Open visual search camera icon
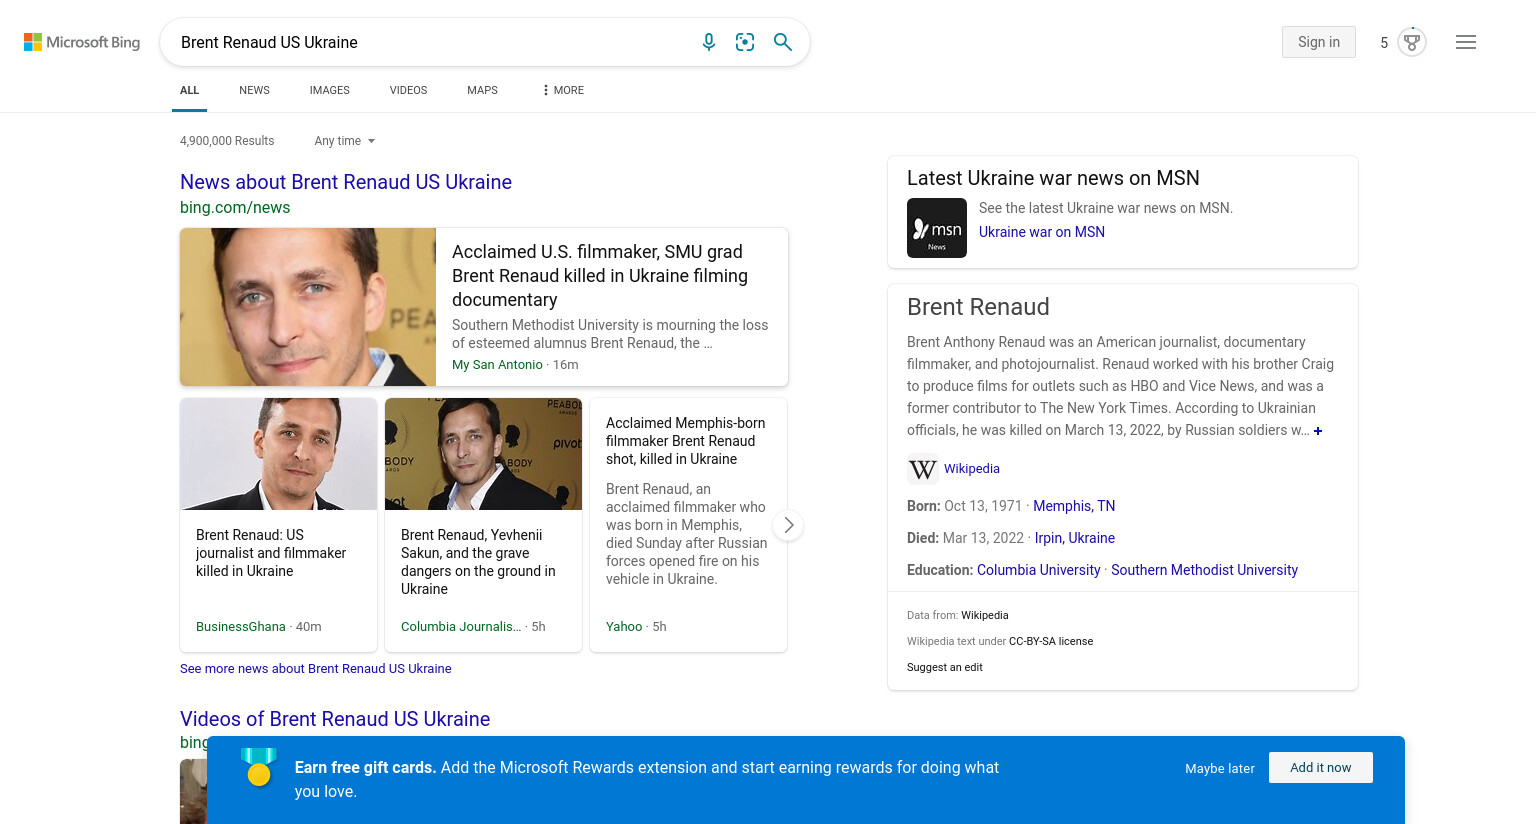1536x824 pixels. pyautogui.click(x=745, y=42)
